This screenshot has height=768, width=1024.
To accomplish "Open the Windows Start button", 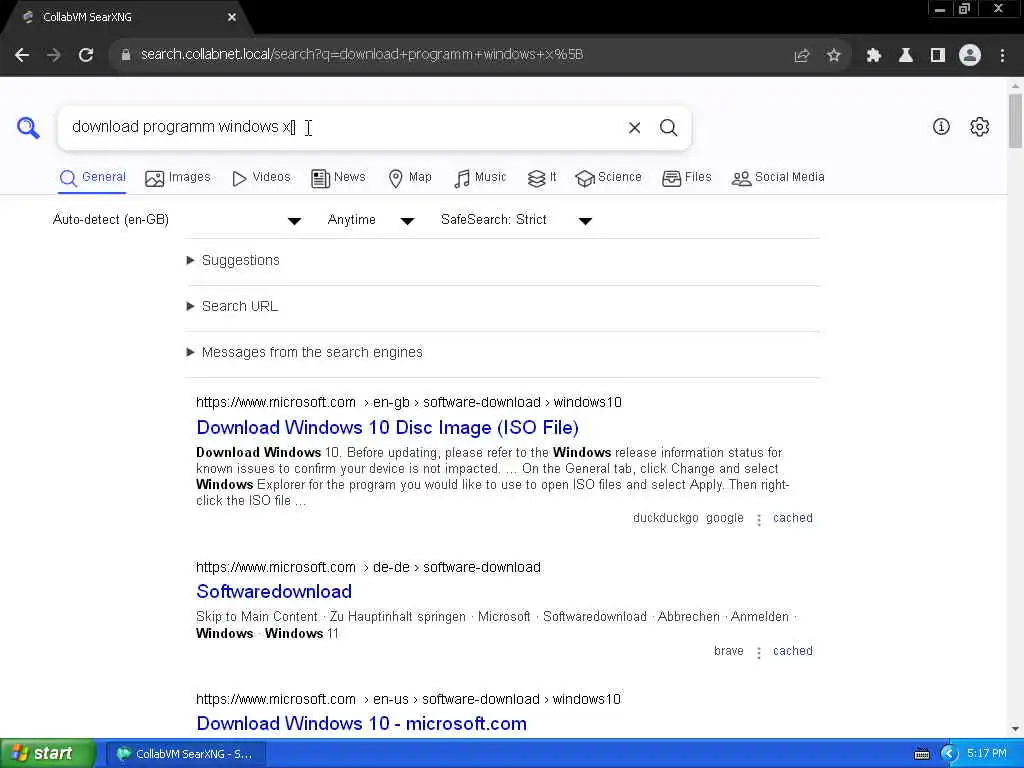I will point(48,754).
